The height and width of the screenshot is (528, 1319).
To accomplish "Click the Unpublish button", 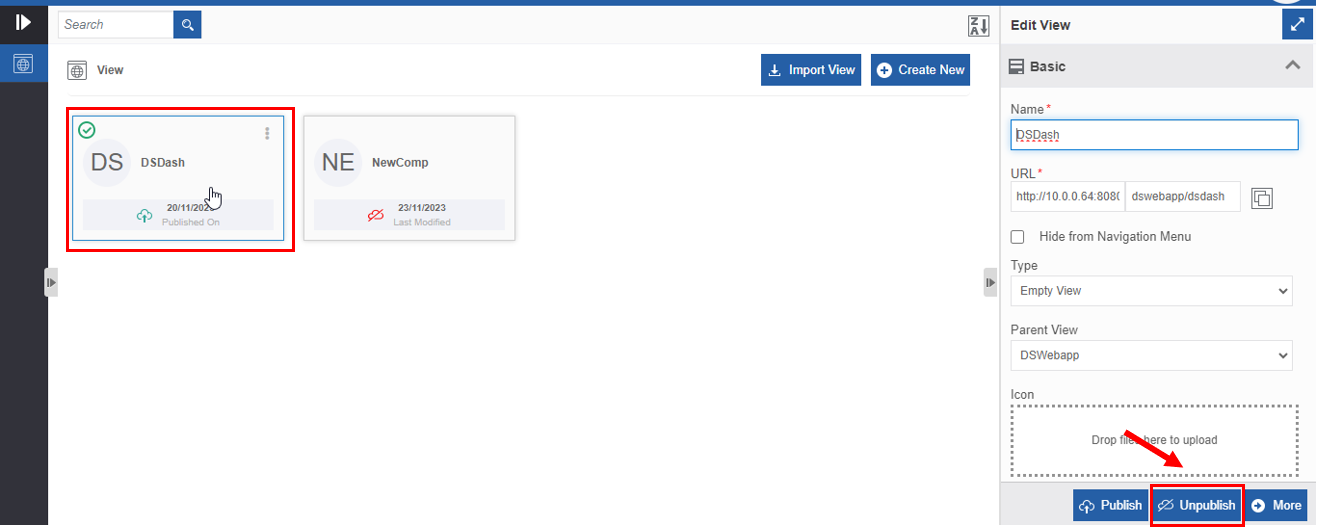I will tap(1196, 505).
